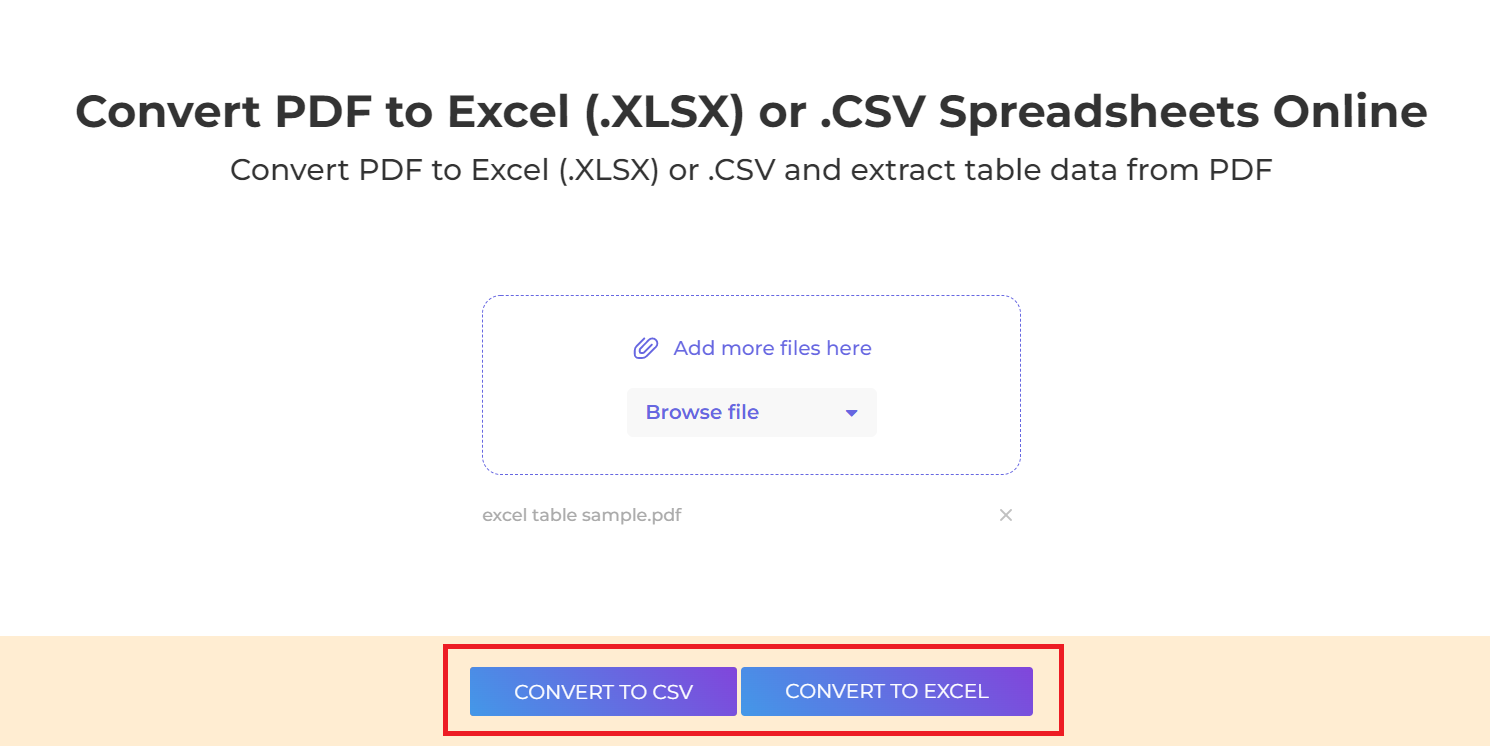1490x746 pixels.
Task: Click the excel table sample.pdf filename
Action: point(581,515)
